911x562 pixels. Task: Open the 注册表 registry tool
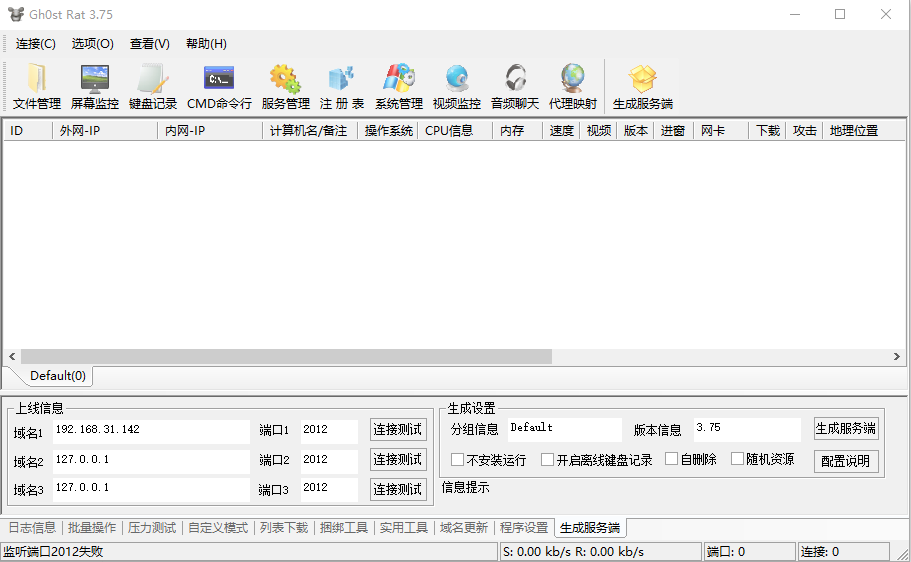tap(342, 87)
